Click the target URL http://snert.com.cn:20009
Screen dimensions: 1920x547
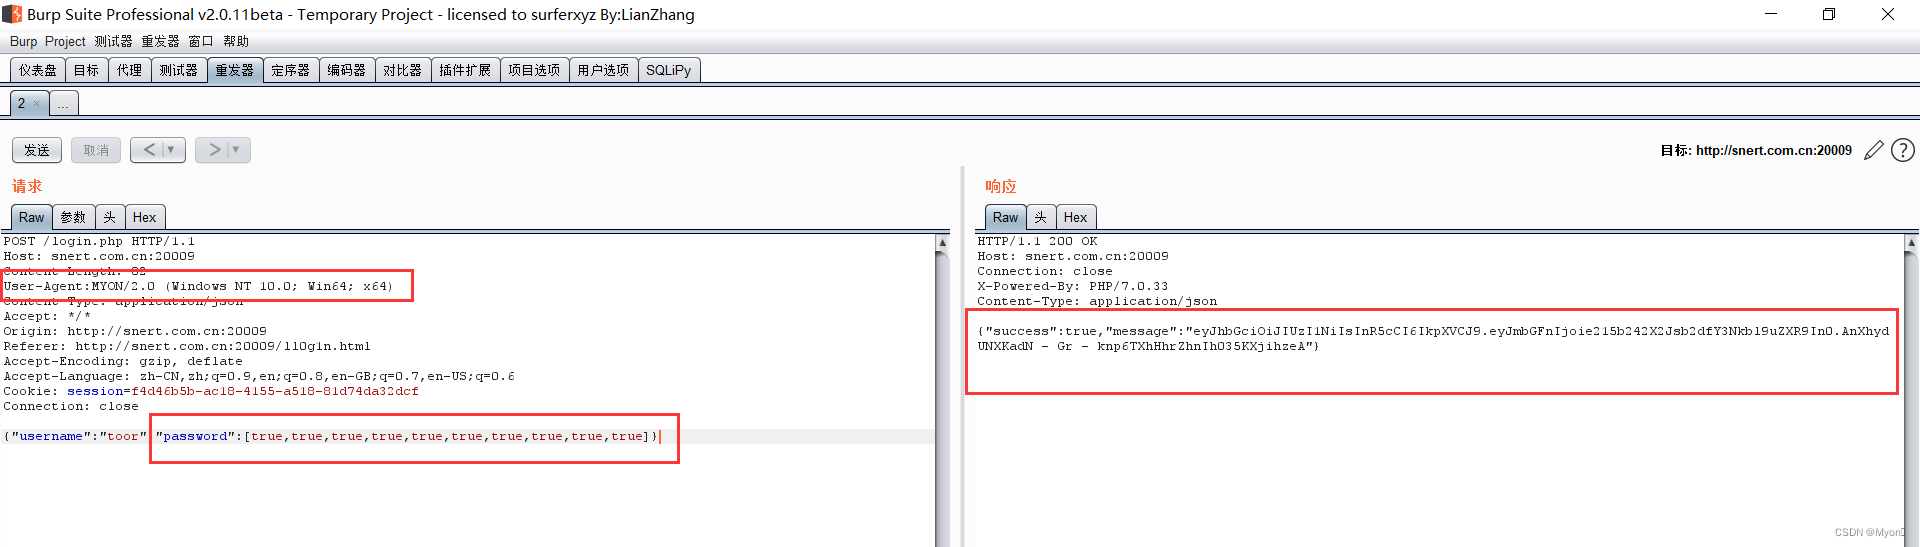point(1774,150)
